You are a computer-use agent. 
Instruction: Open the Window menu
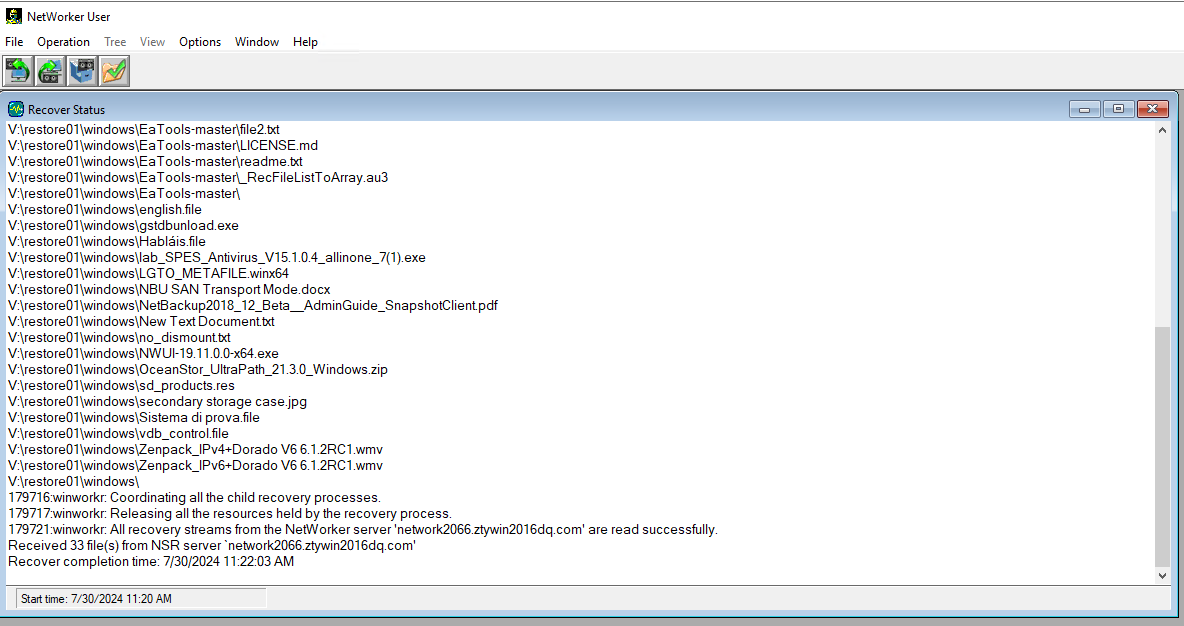tap(257, 42)
